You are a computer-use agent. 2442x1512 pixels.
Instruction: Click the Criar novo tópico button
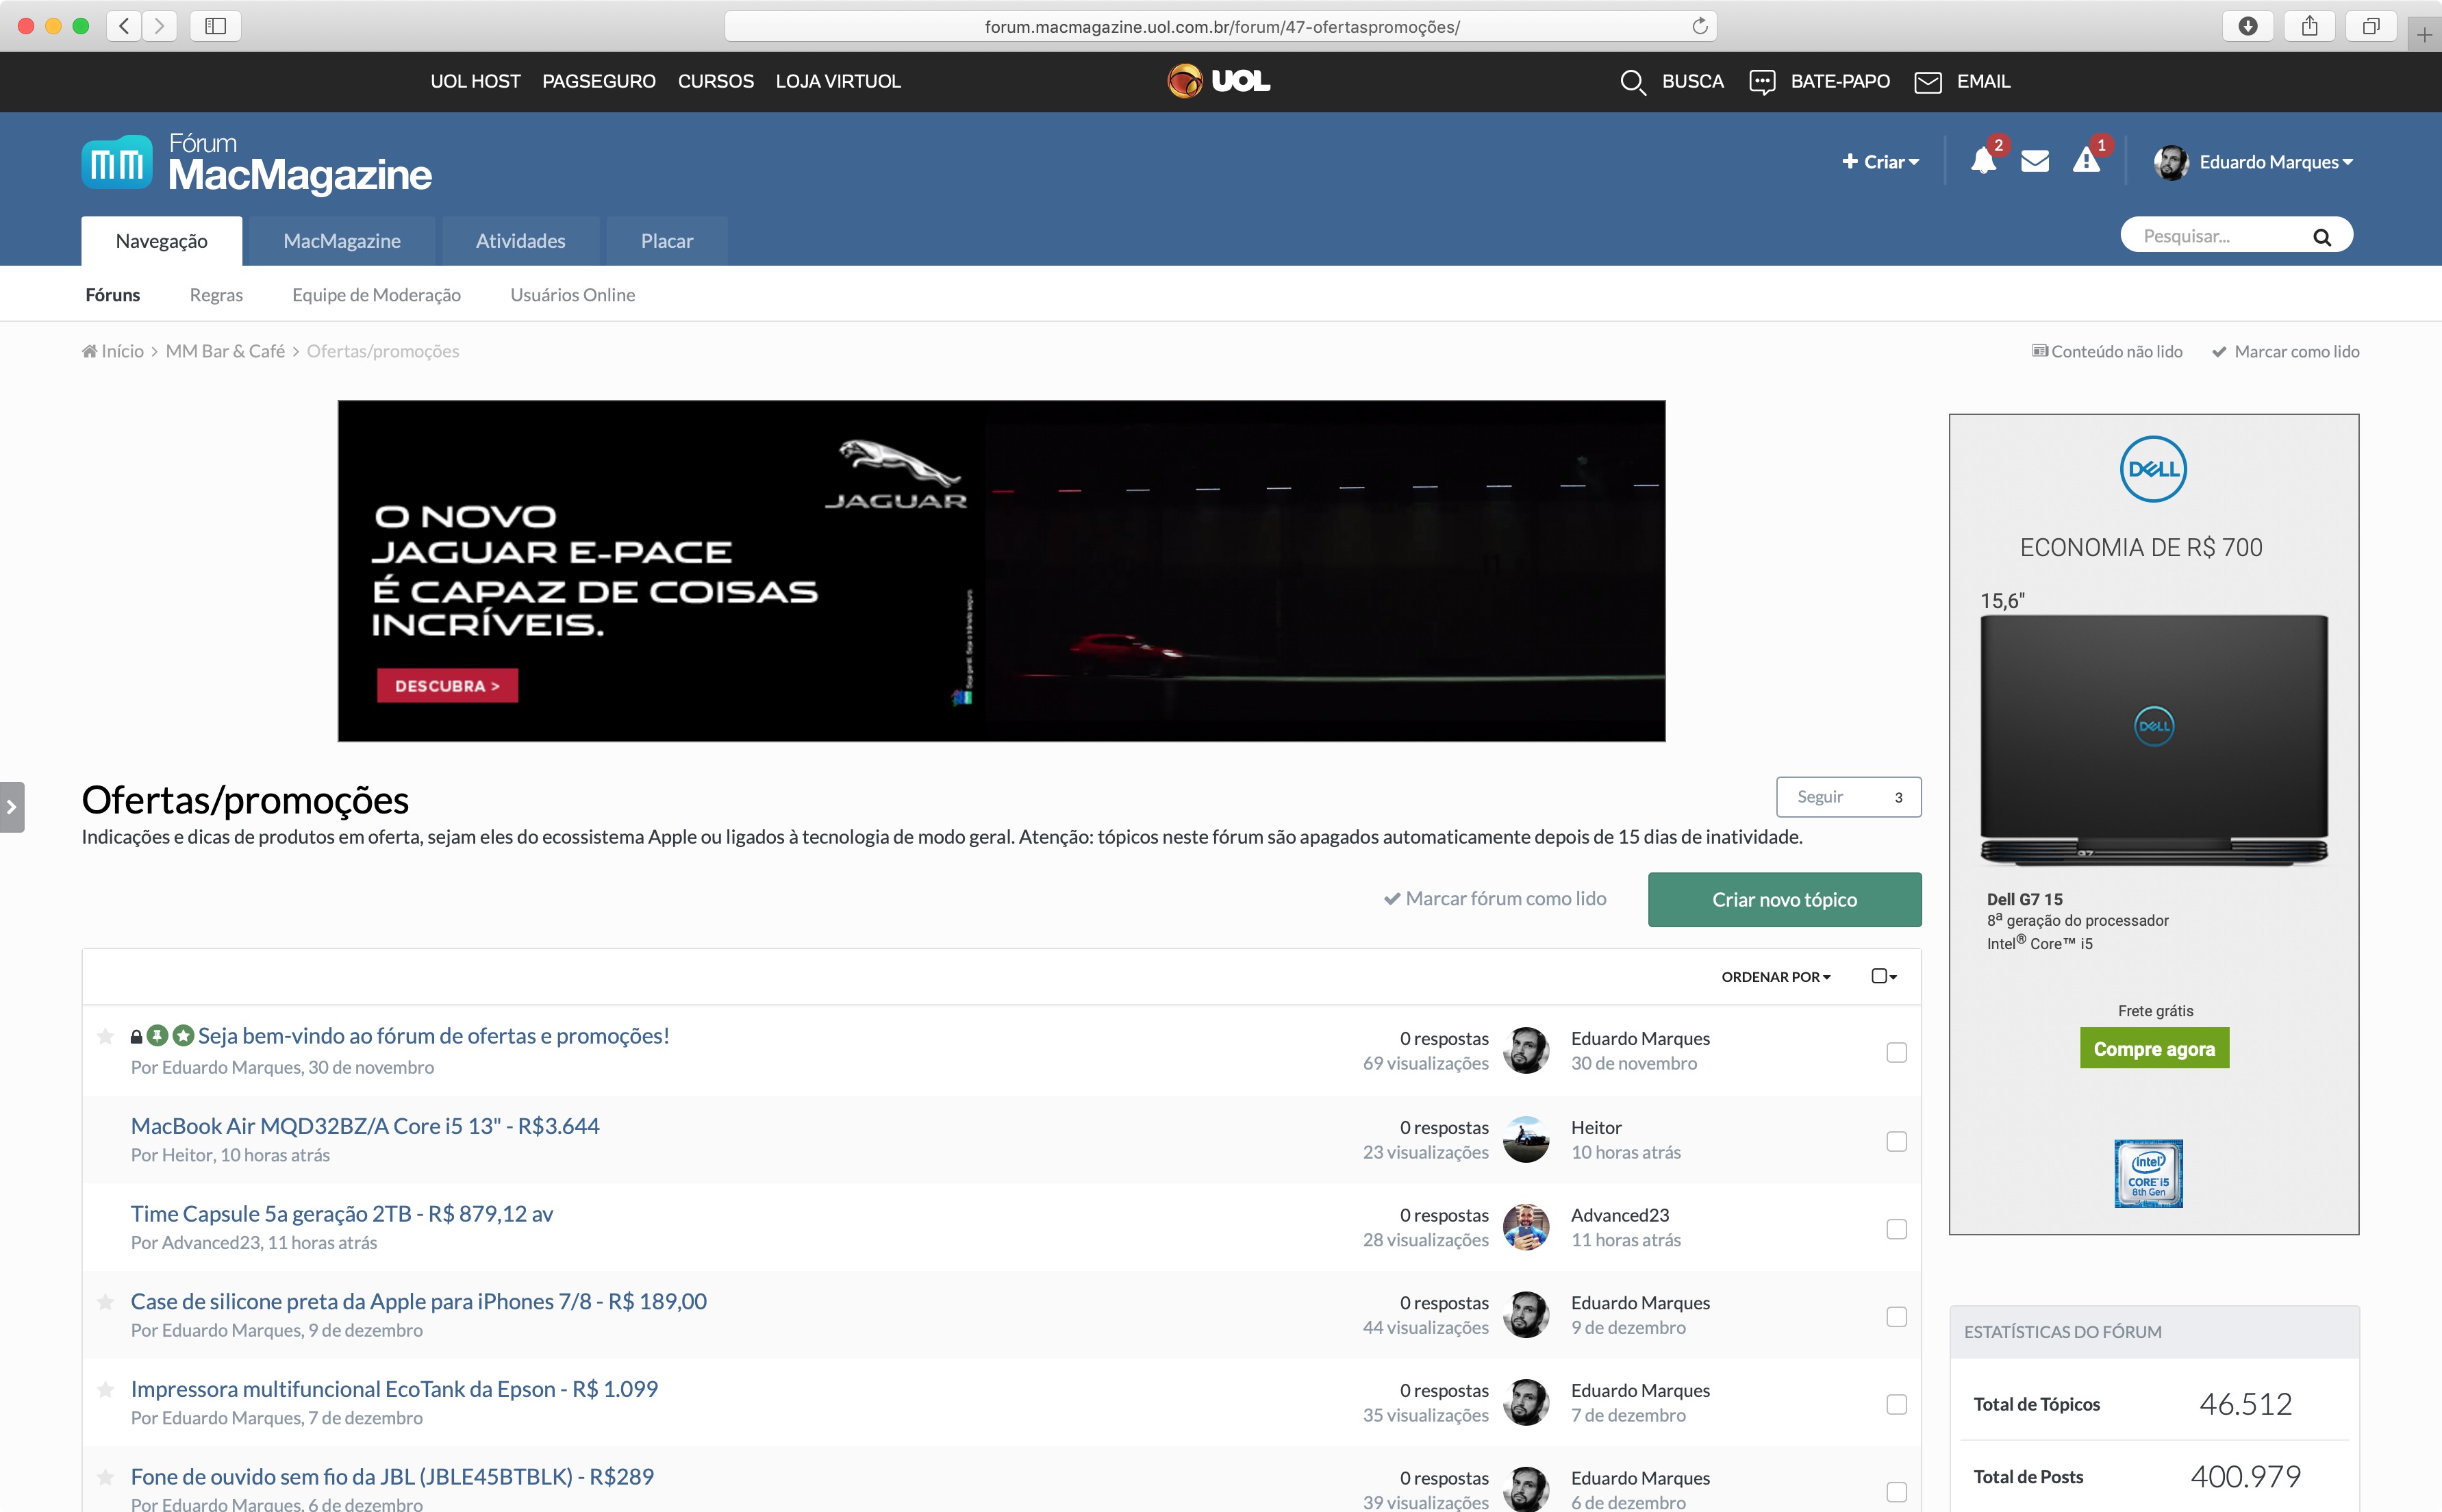tap(1784, 900)
